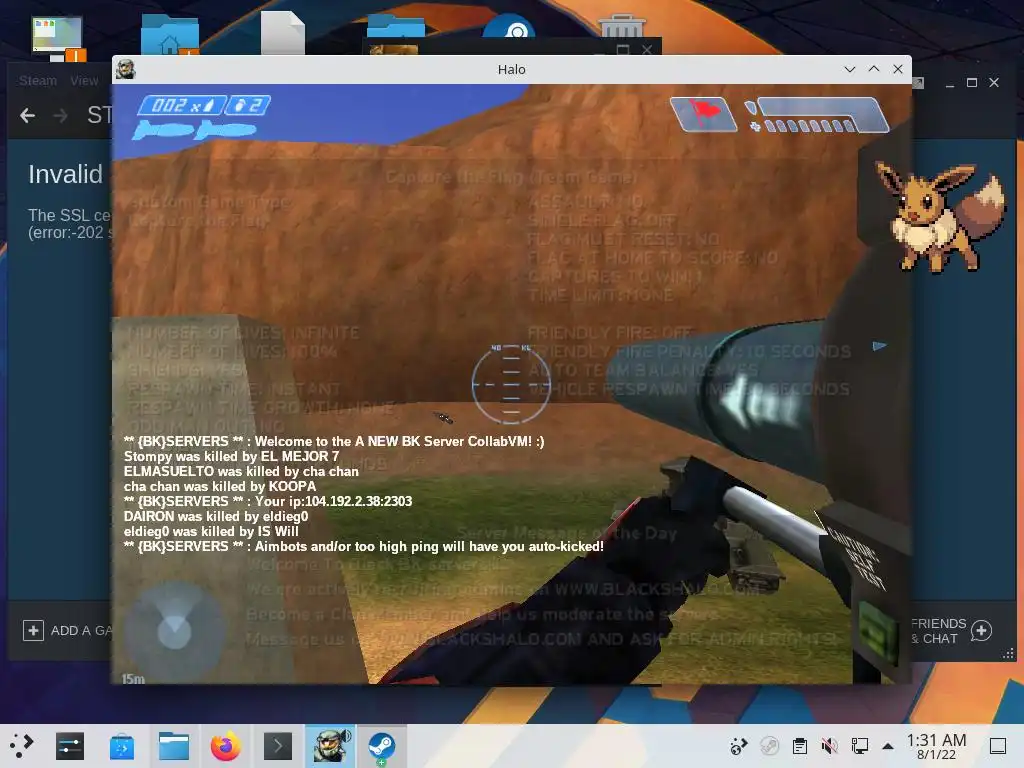Open Friends & Chat in Steam

click(951, 631)
